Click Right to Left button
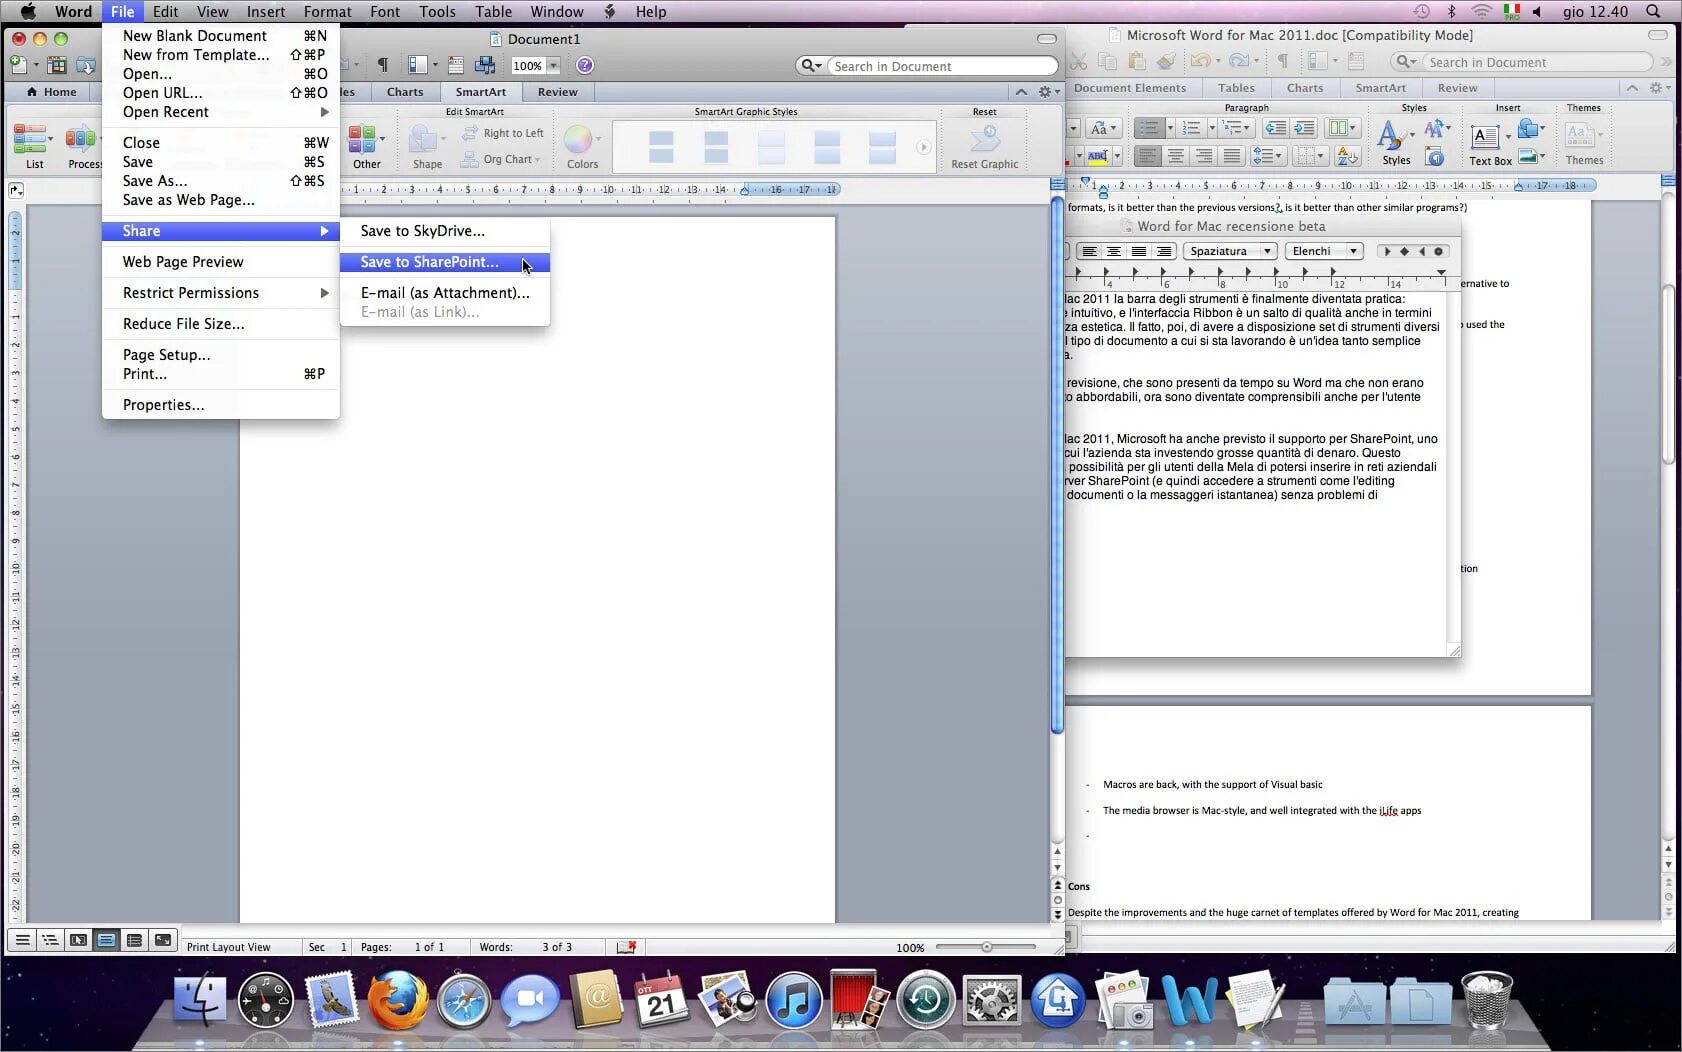1682x1052 pixels. click(504, 133)
